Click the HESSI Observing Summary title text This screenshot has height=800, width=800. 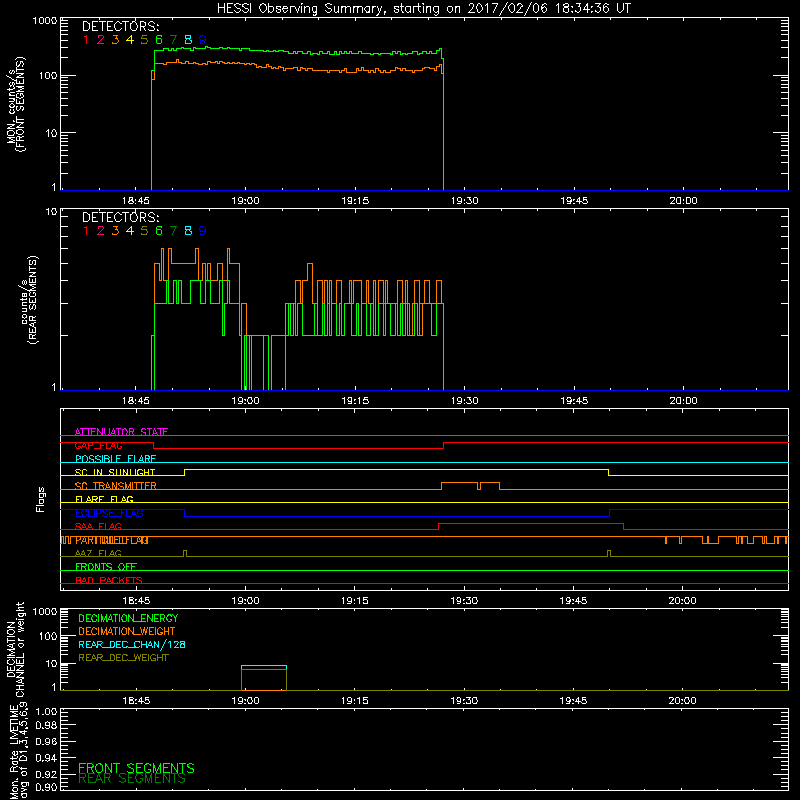(424, 9)
